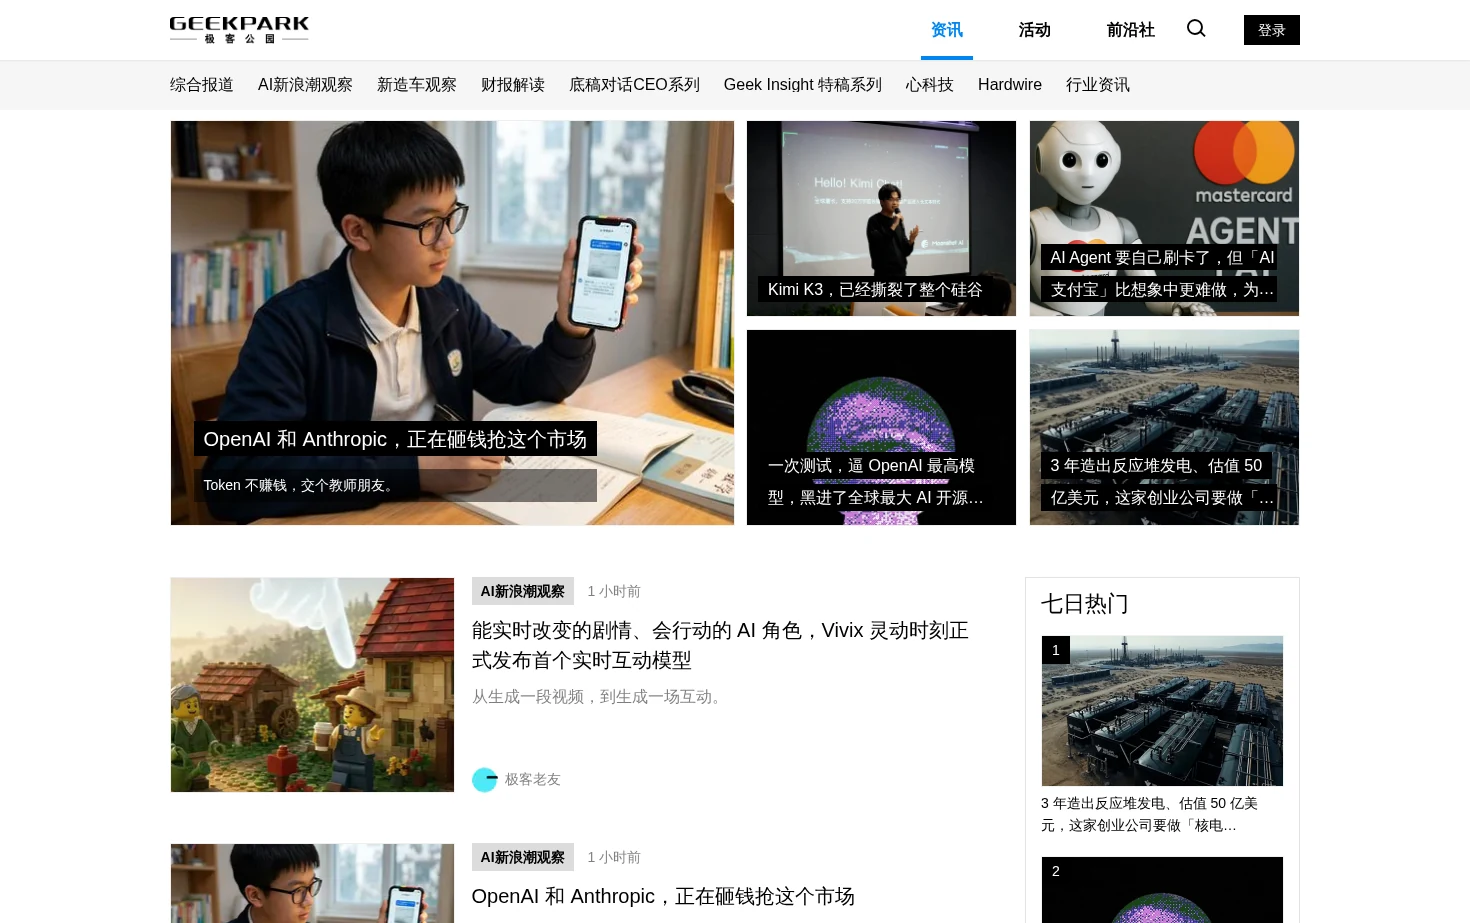Image resolution: width=1470 pixels, height=923 pixels.
Task: Open the 活动 navigation tab
Action: click(x=1035, y=30)
